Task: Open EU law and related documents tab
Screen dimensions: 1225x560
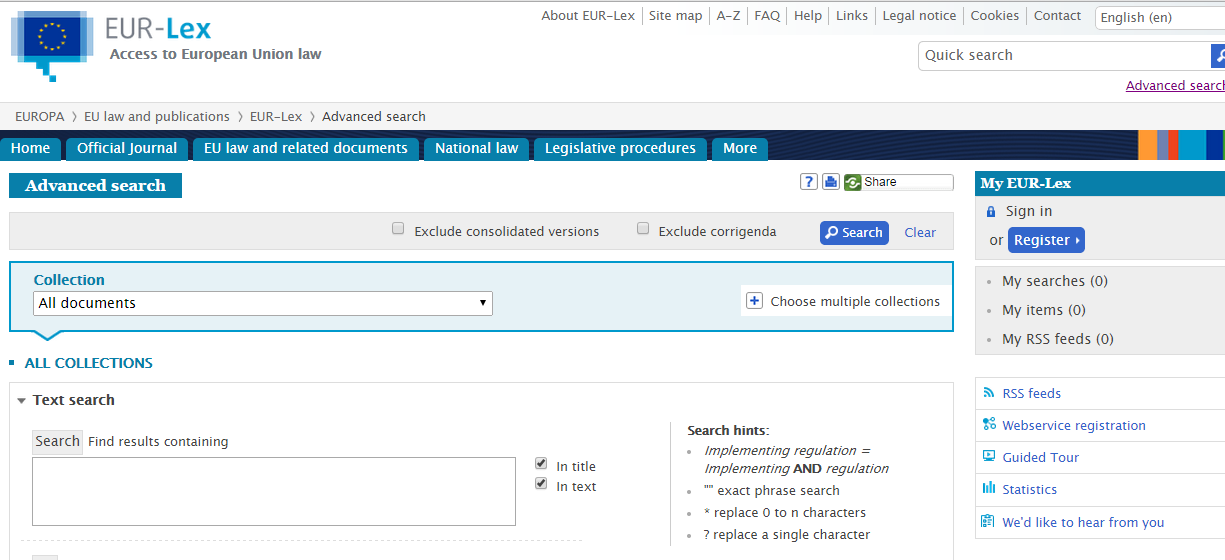Action: click(306, 148)
